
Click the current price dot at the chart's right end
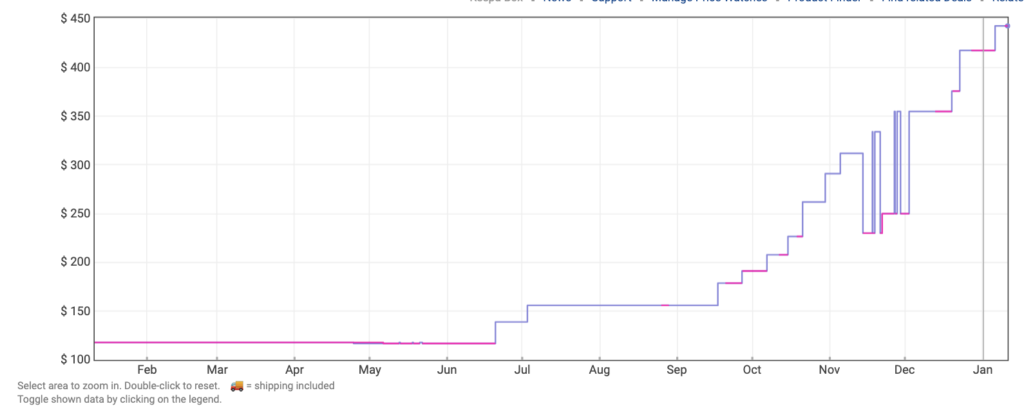(1007, 26)
